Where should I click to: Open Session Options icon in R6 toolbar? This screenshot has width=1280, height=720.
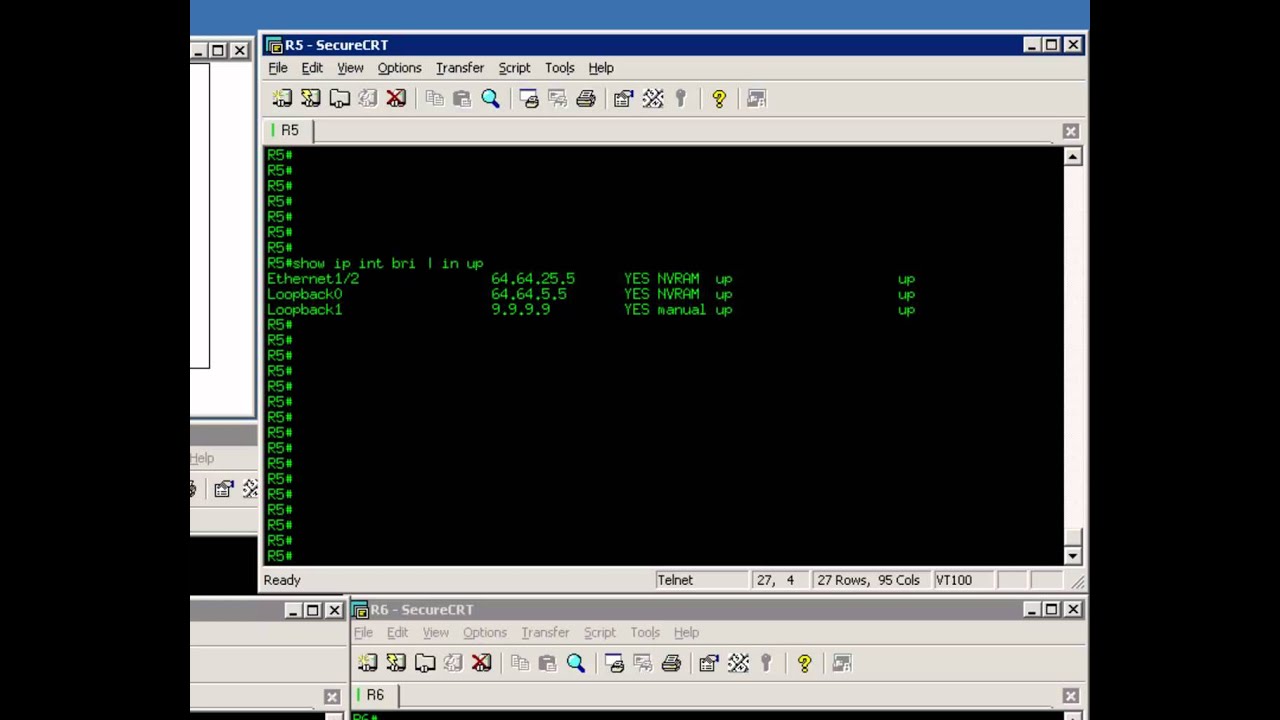point(709,663)
